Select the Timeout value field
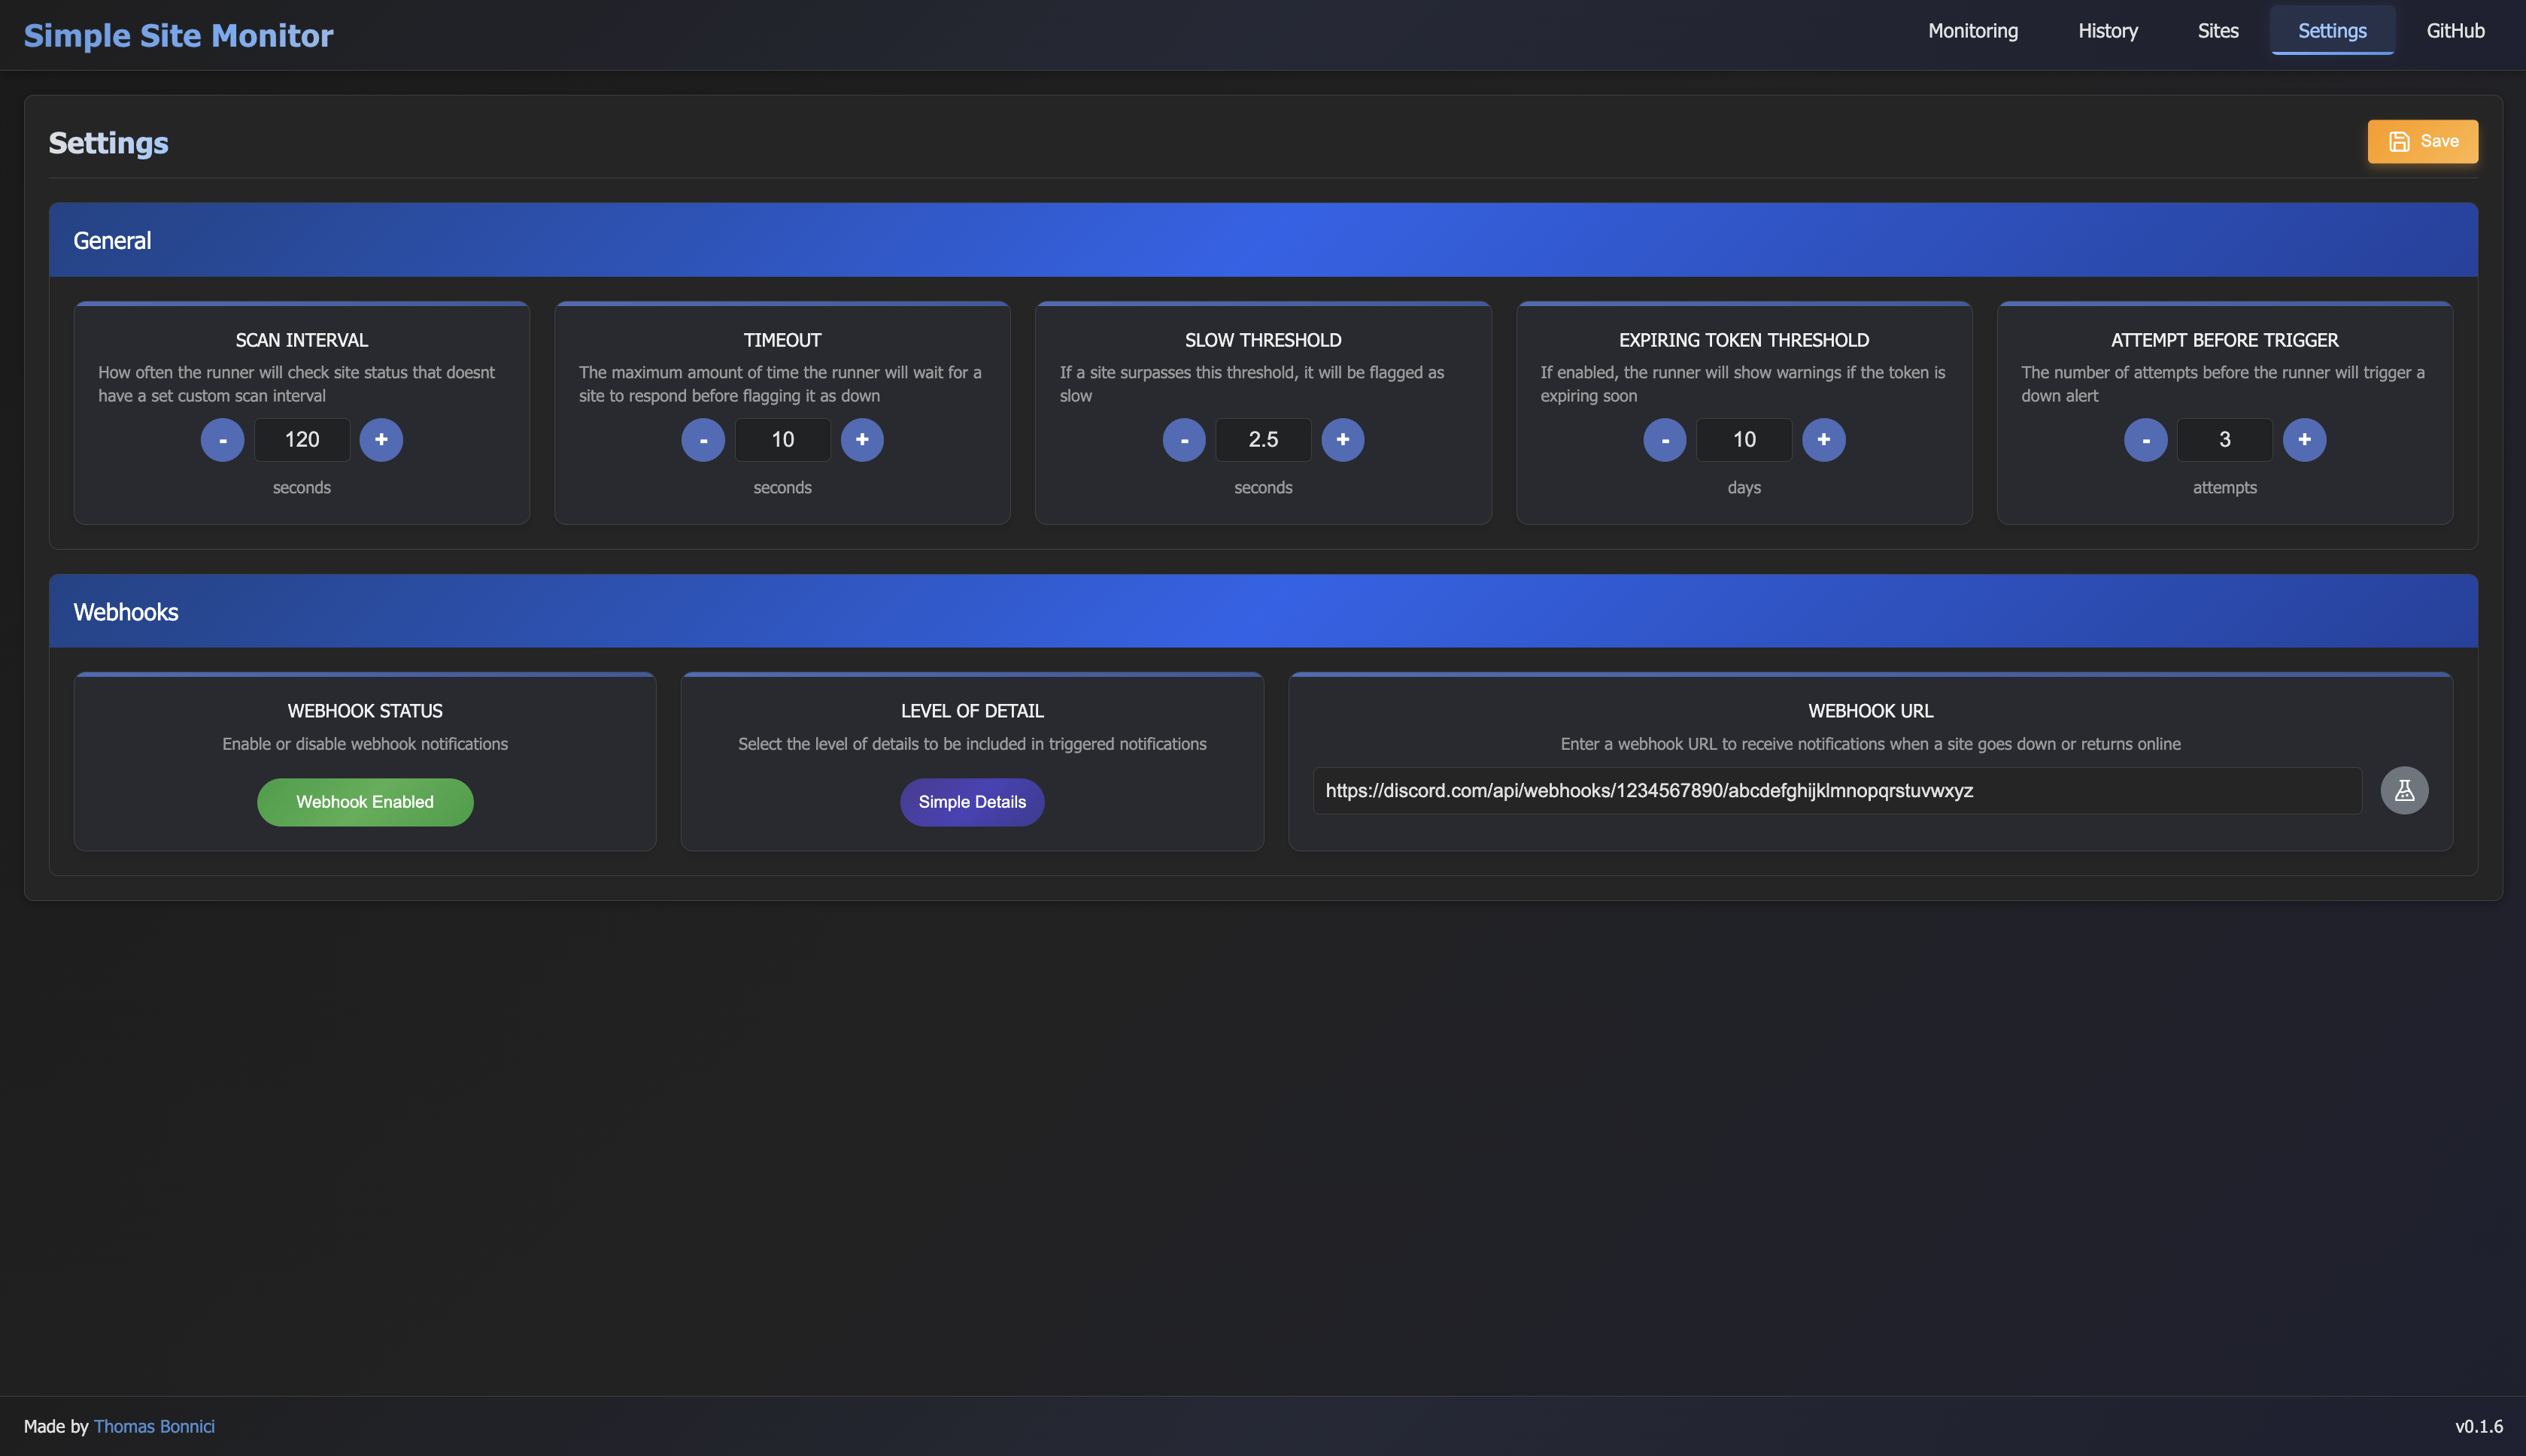The width and height of the screenshot is (2526, 1456). 783,440
